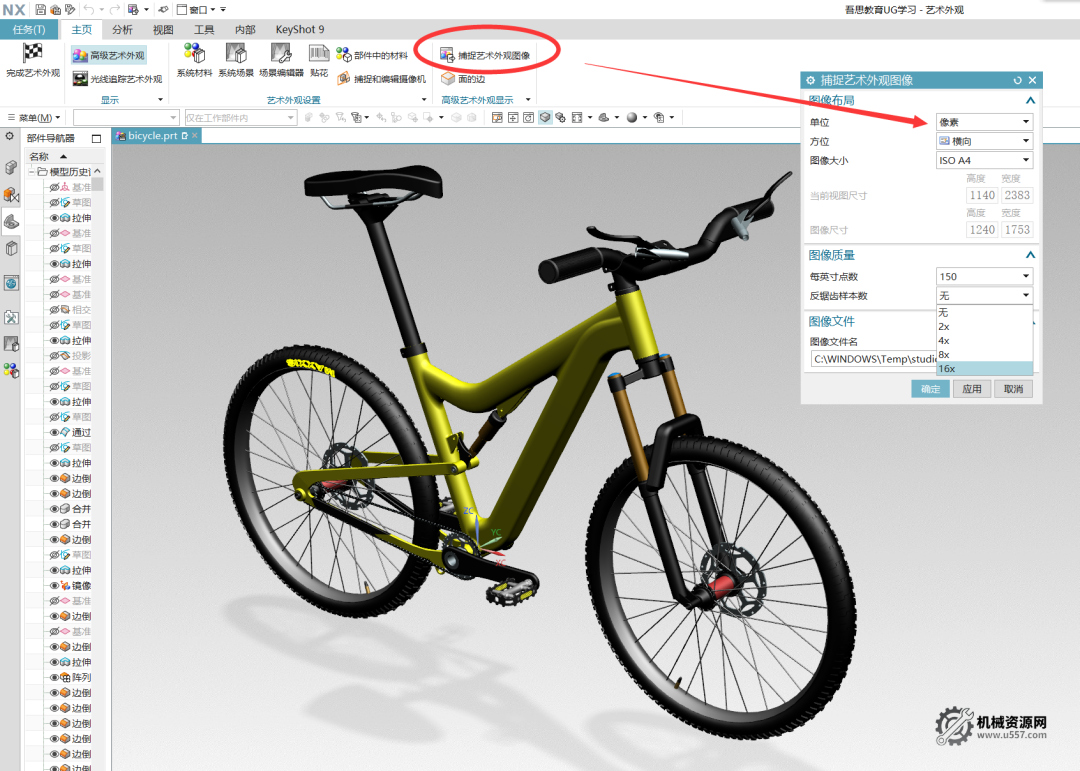Collapse the 图像布局 section chevron

1030,101
